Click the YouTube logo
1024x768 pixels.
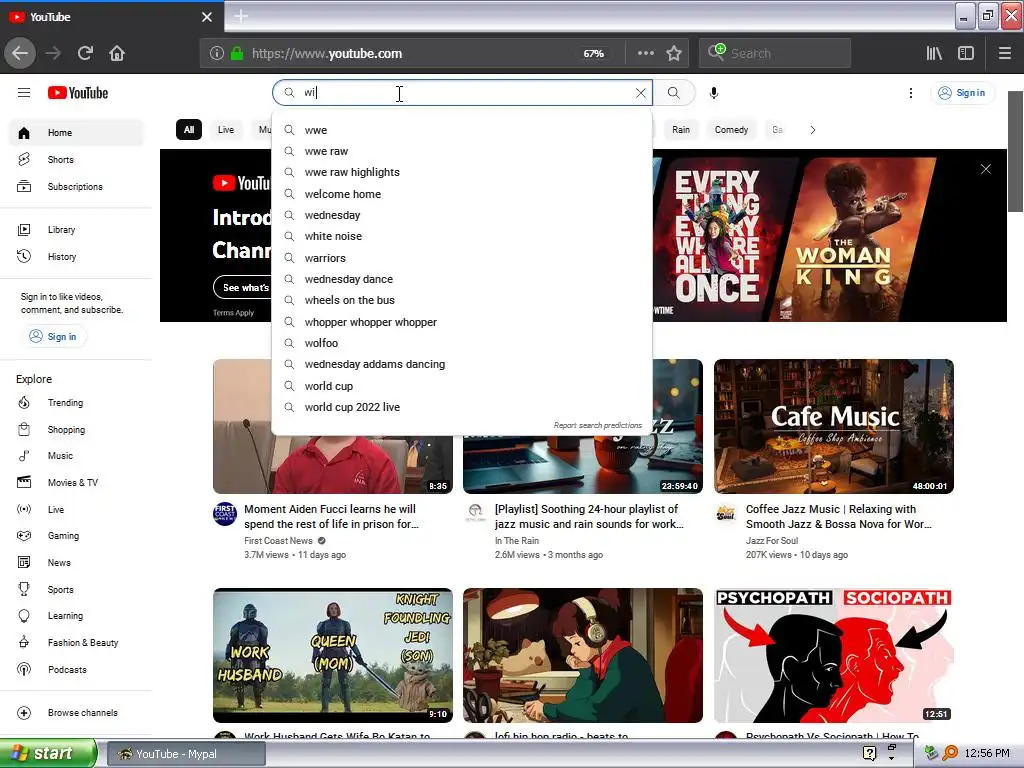tap(78, 93)
